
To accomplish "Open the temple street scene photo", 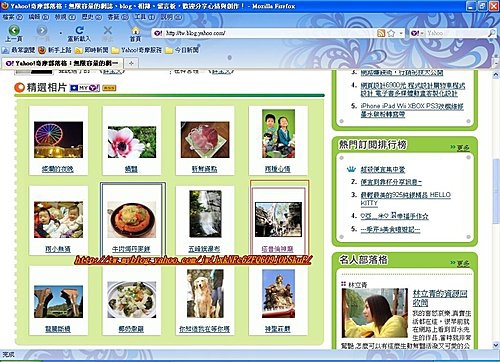I will [x=278, y=219].
